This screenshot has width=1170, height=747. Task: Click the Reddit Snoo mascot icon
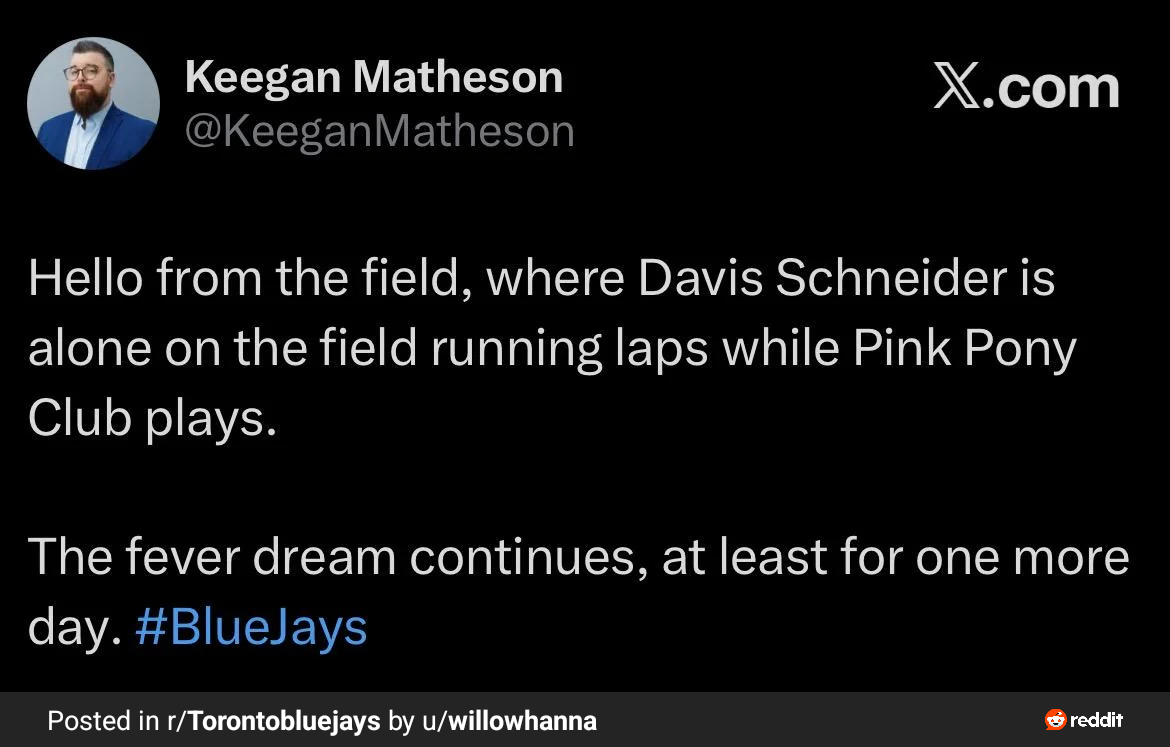(x=1055, y=720)
